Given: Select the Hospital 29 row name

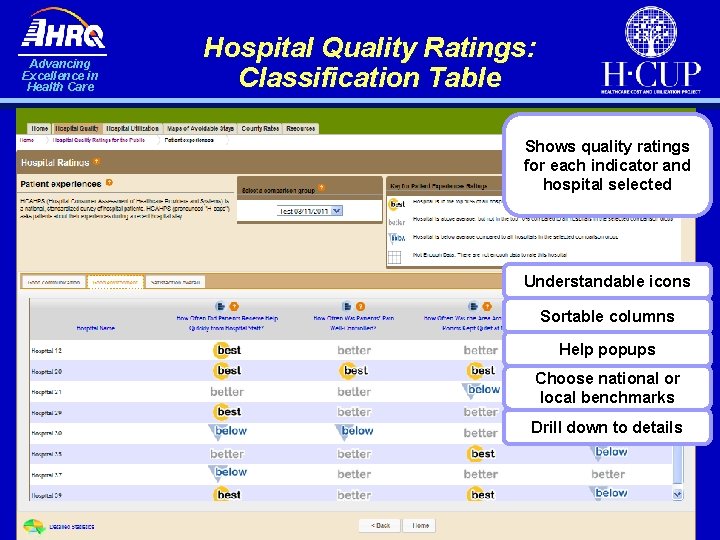Looking at the screenshot, I should tap(46, 413).
